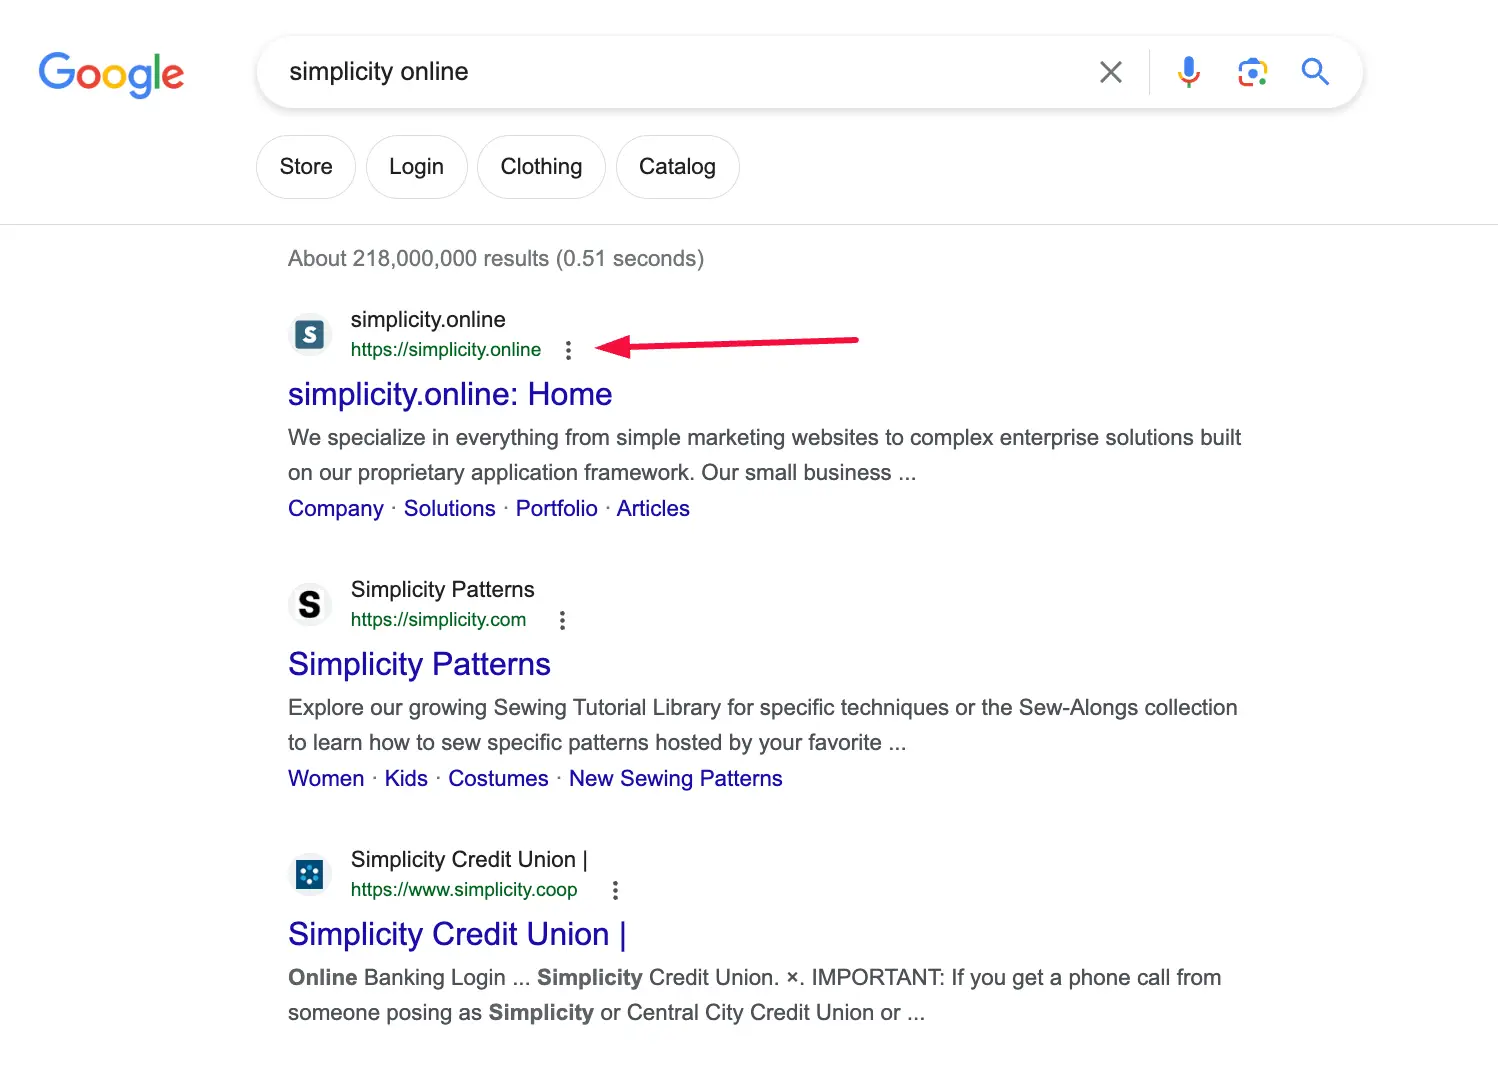Open three-dot menu for simplicity.coop result

coord(615,890)
